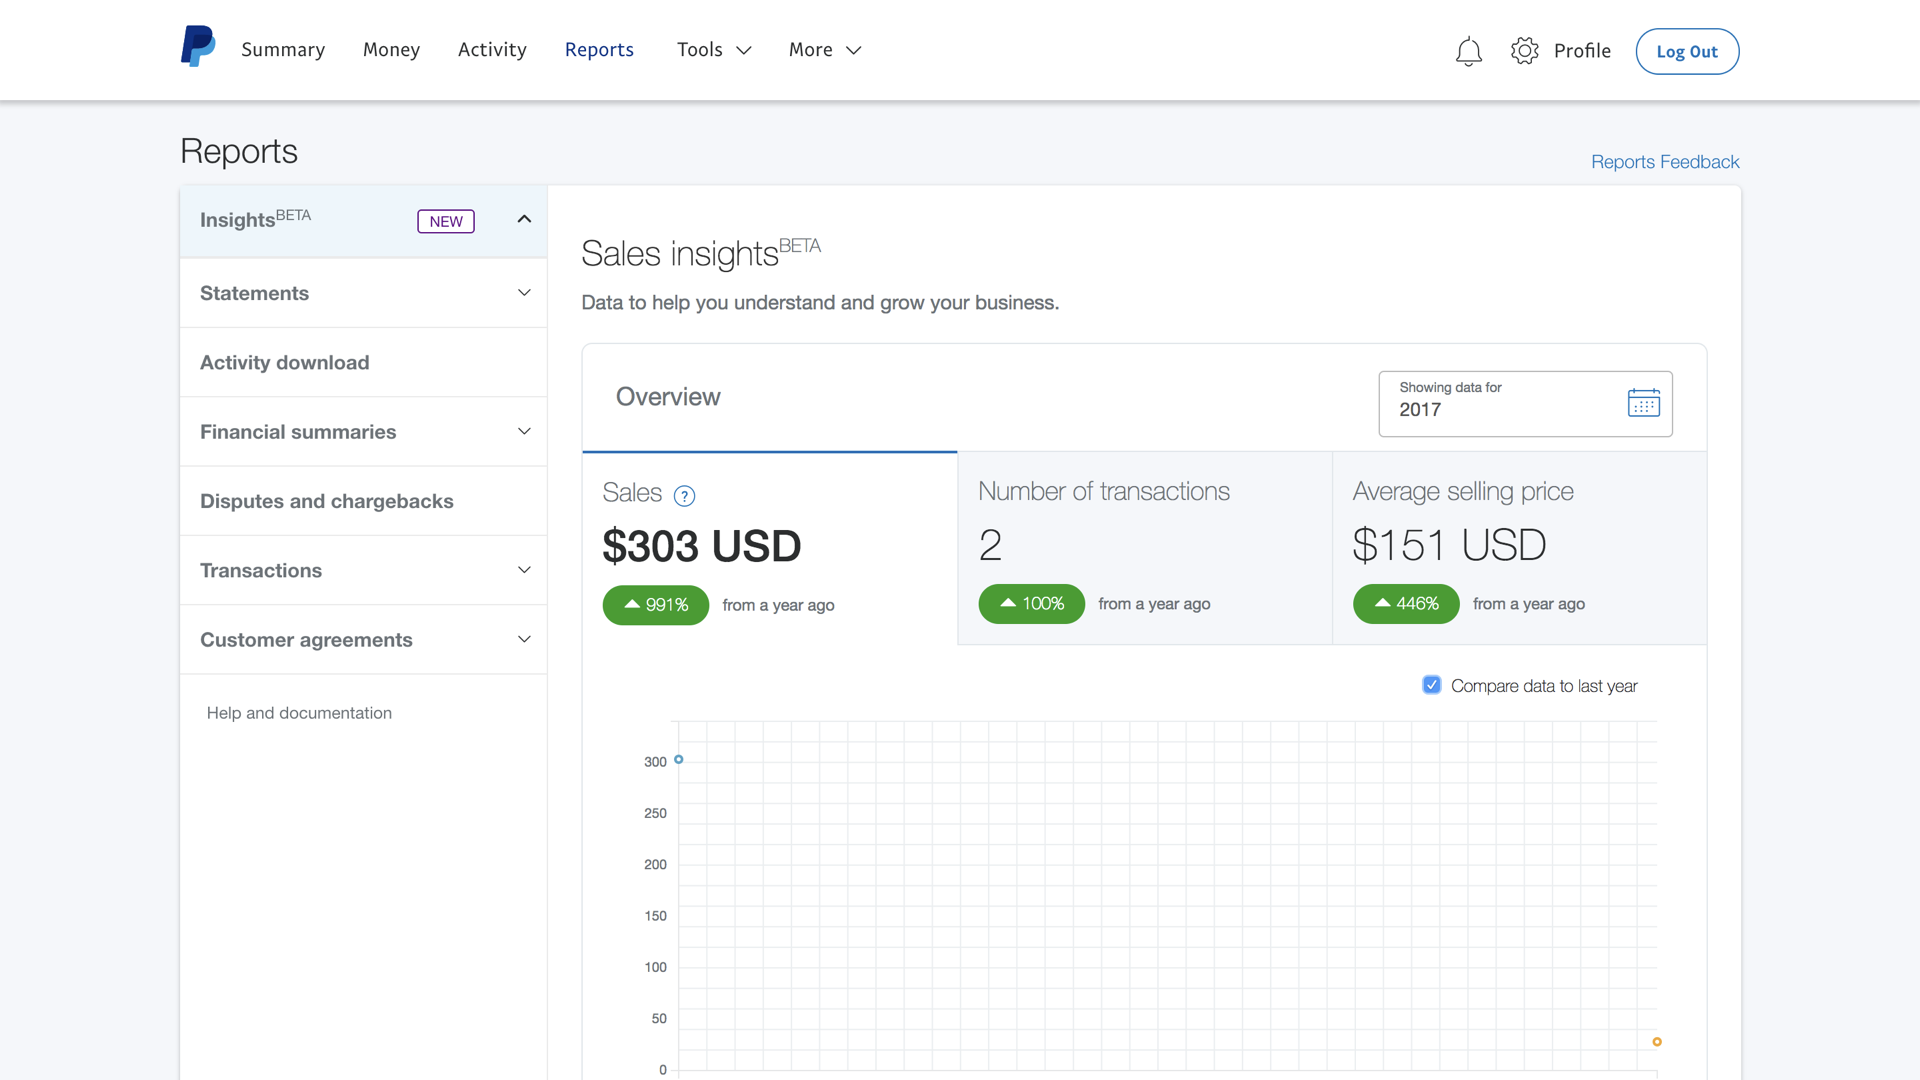The height and width of the screenshot is (1080, 1920).
Task: Expand the Transactions section
Action: click(x=524, y=569)
